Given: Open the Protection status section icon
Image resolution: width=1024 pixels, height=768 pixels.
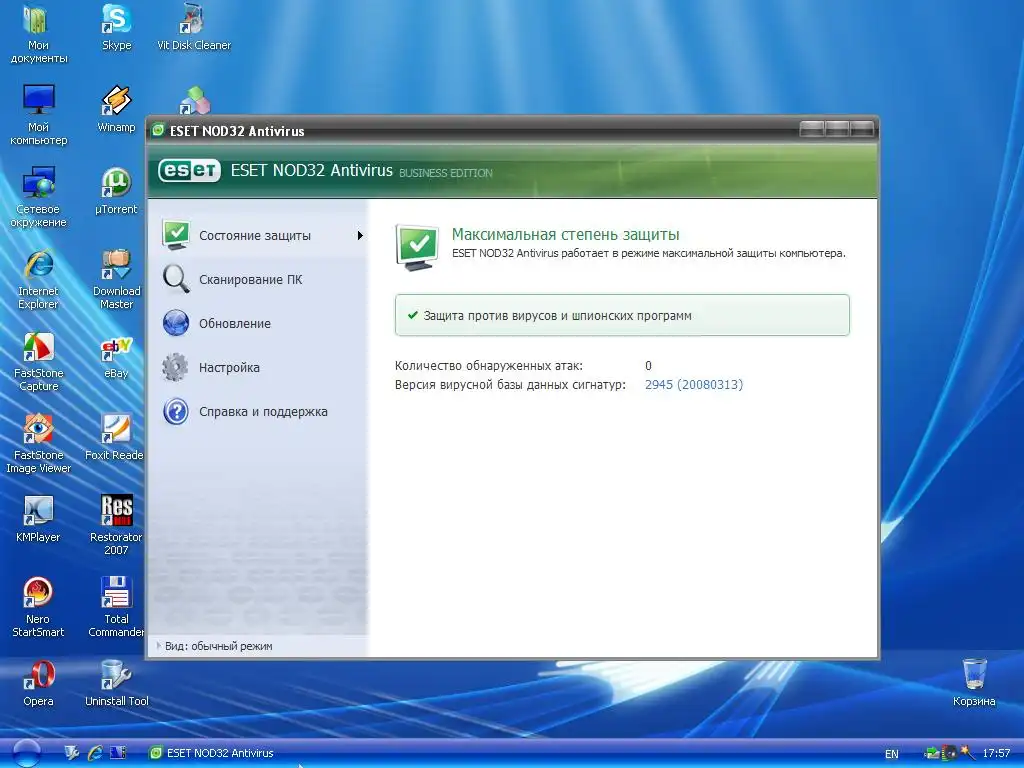Looking at the screenshot, I should 176,235.
